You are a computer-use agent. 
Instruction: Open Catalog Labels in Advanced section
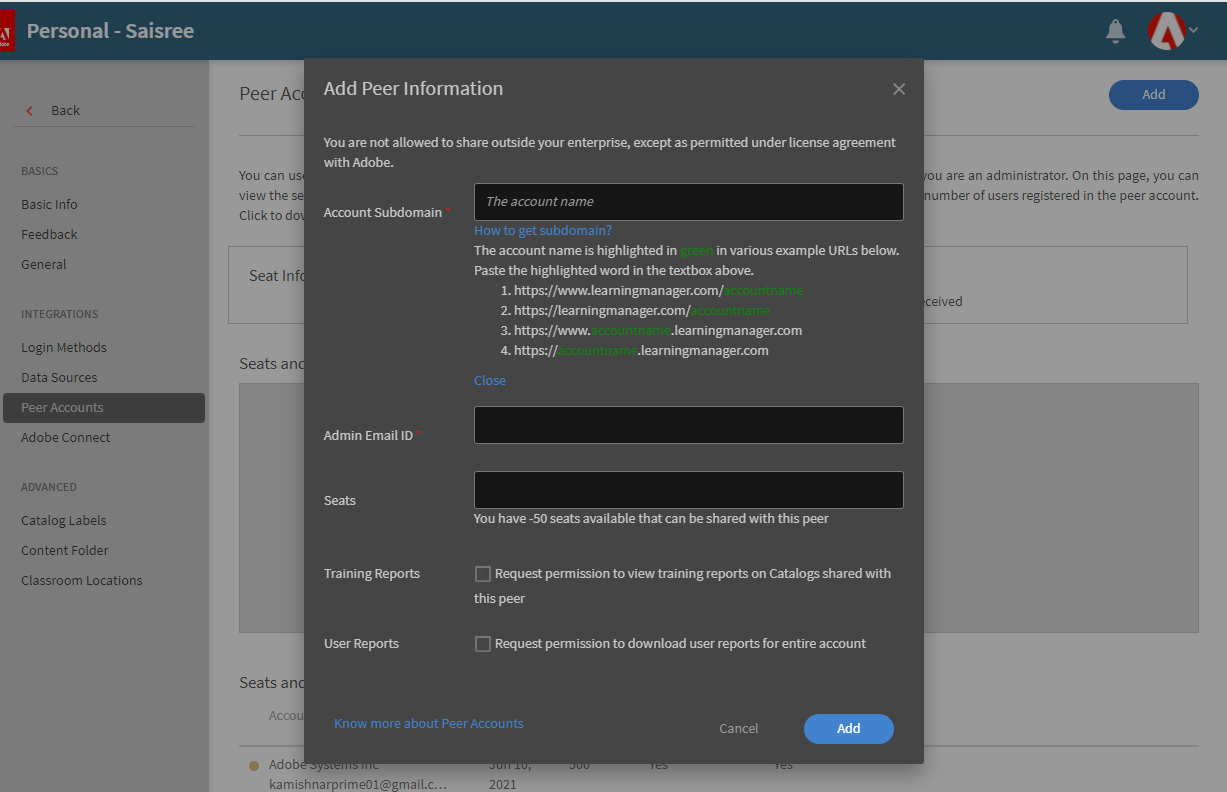64,521
